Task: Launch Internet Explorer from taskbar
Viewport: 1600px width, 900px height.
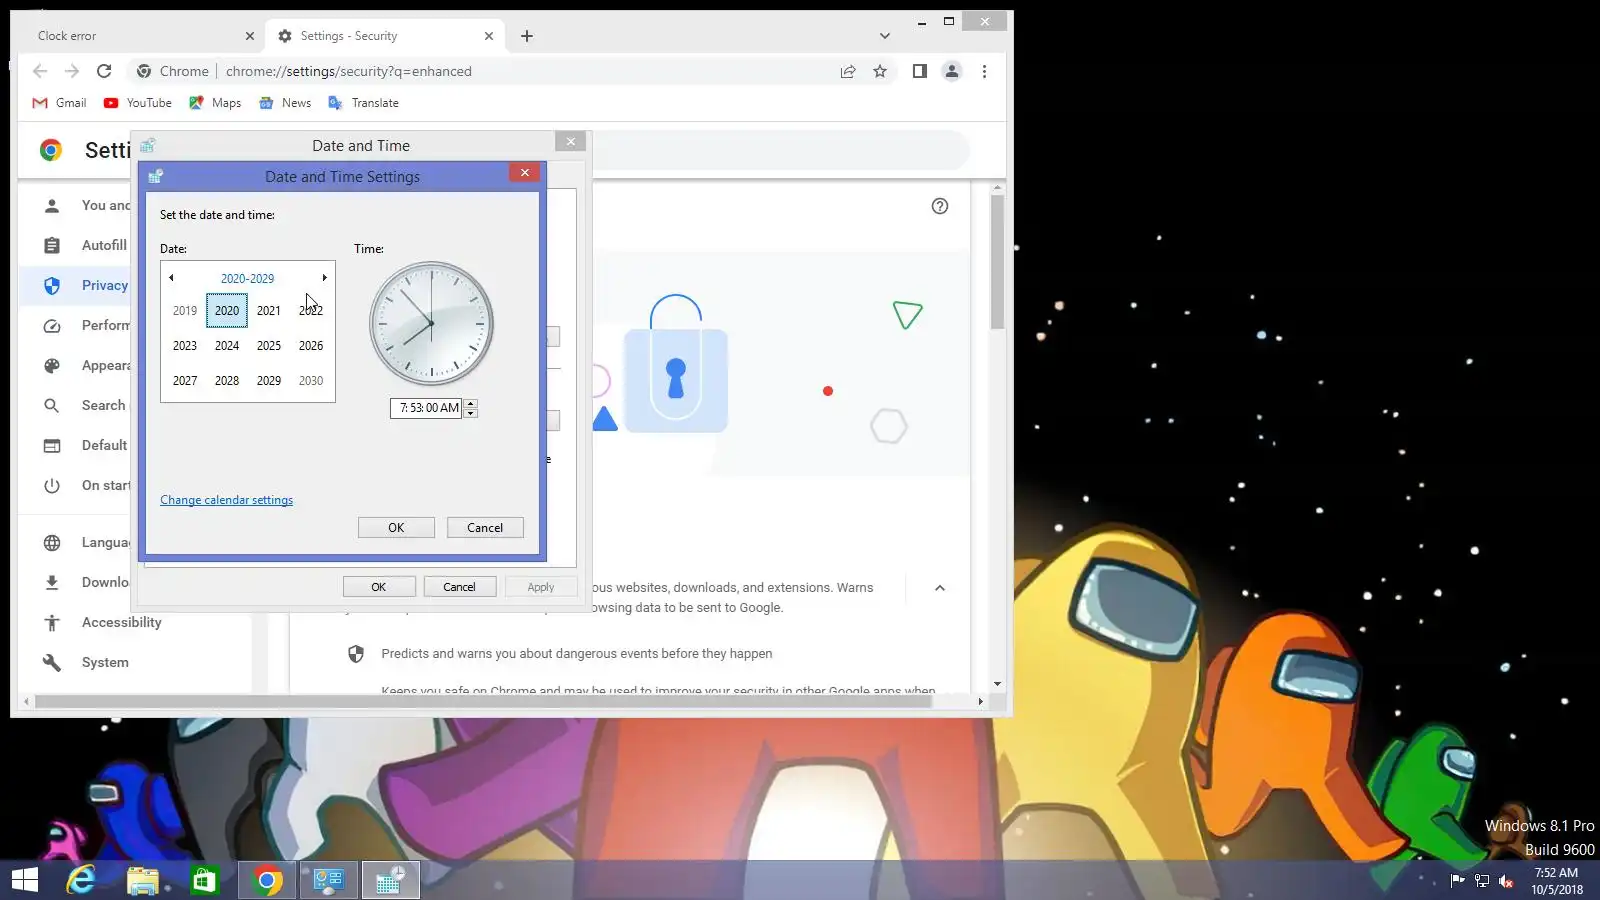Action: [x=81, y=880]
